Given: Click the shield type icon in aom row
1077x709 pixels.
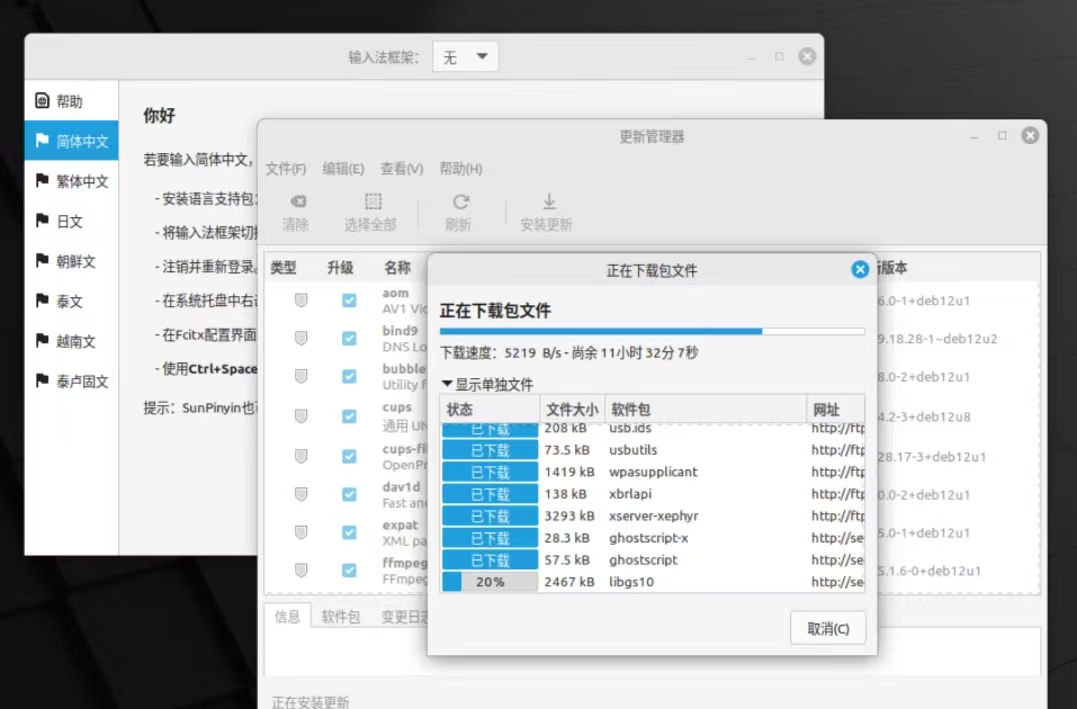Looking at the screenshot, I should (301, 300).
